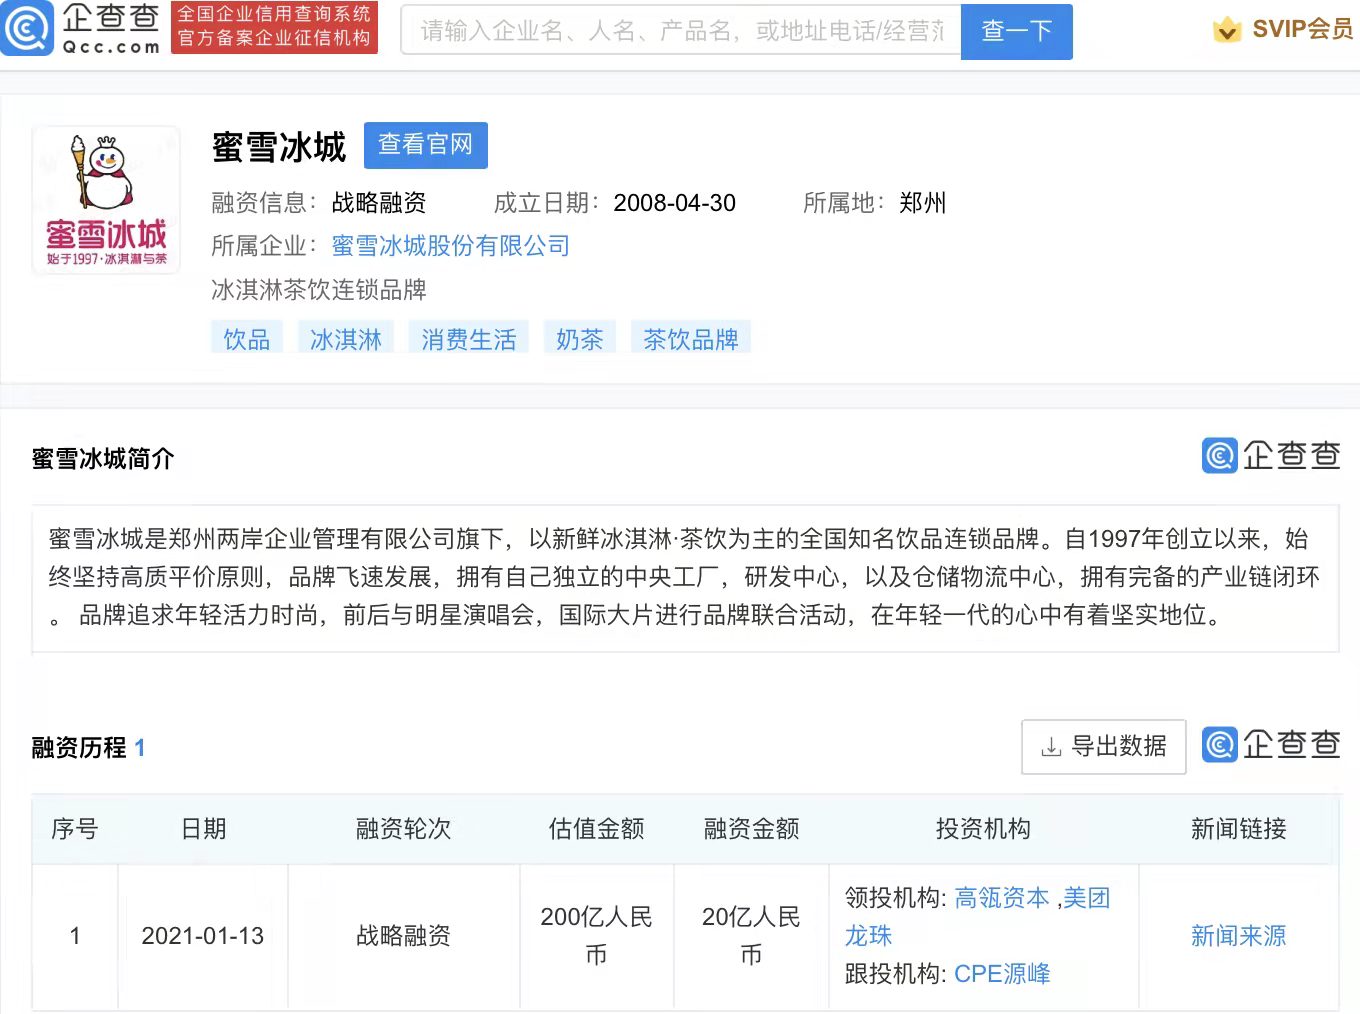Focus the company name search input field

(x=681, y=31)
